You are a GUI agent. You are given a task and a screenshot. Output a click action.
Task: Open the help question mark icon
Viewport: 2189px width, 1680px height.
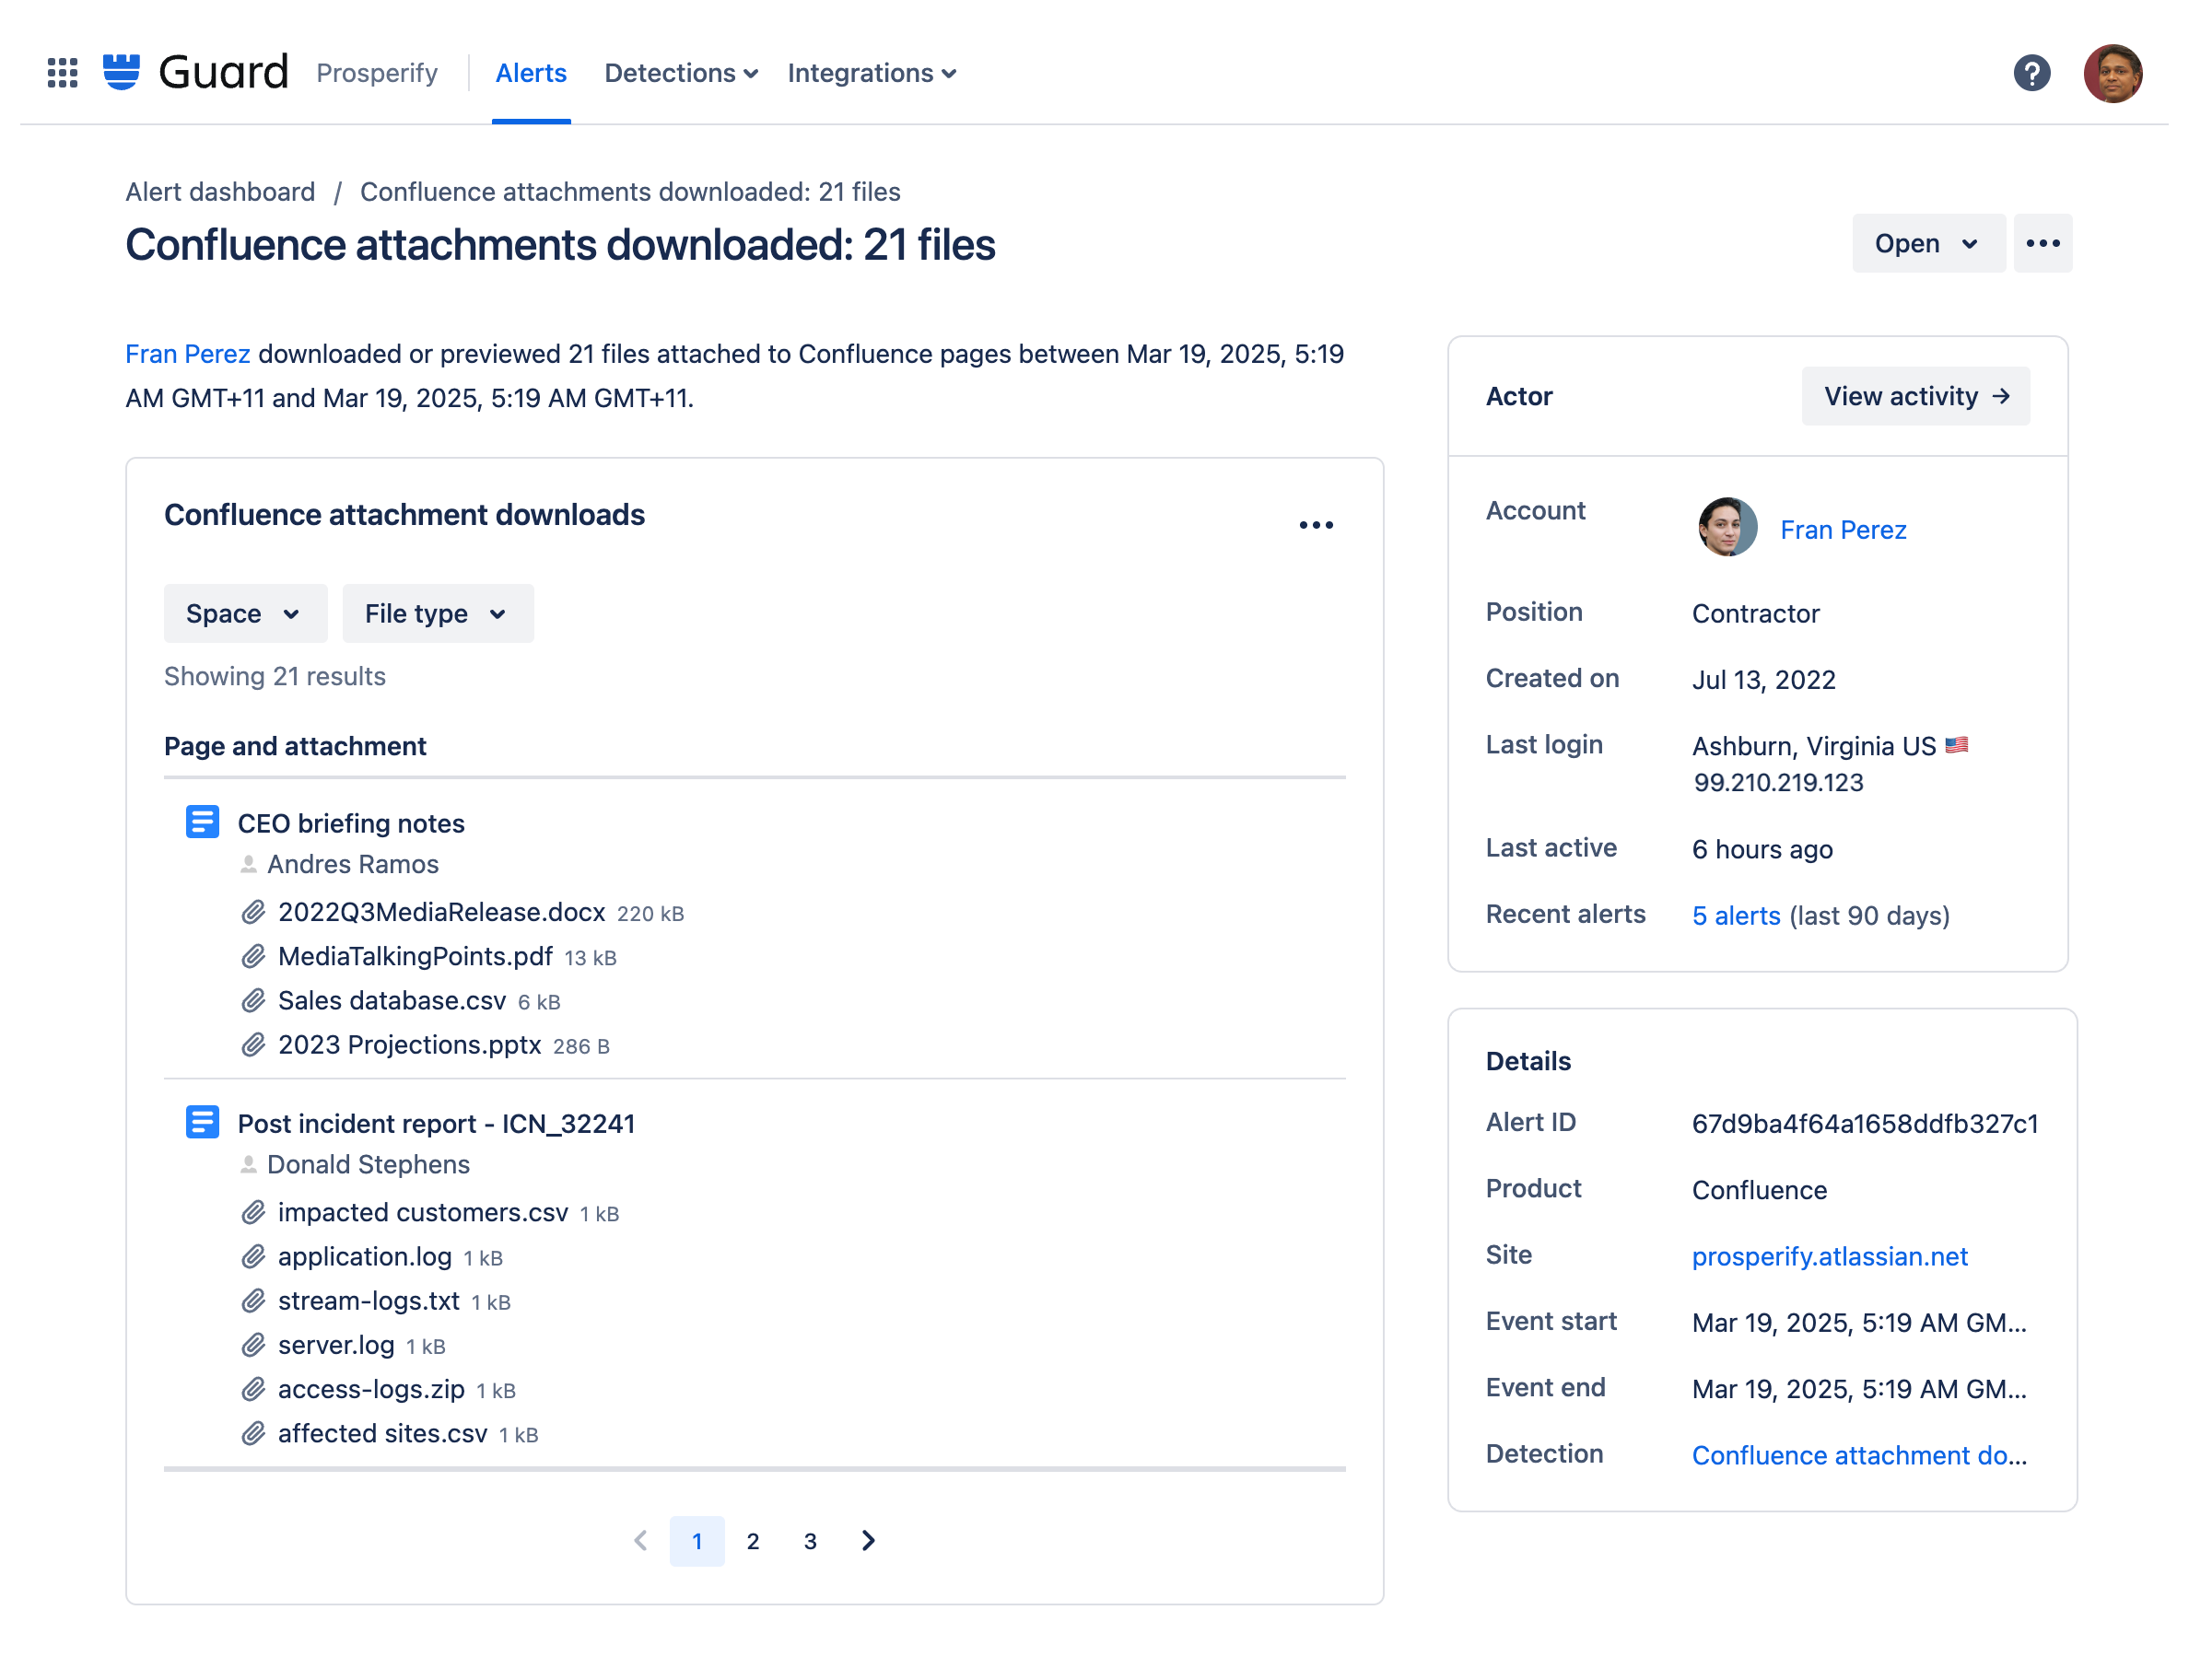(2030, 73)
